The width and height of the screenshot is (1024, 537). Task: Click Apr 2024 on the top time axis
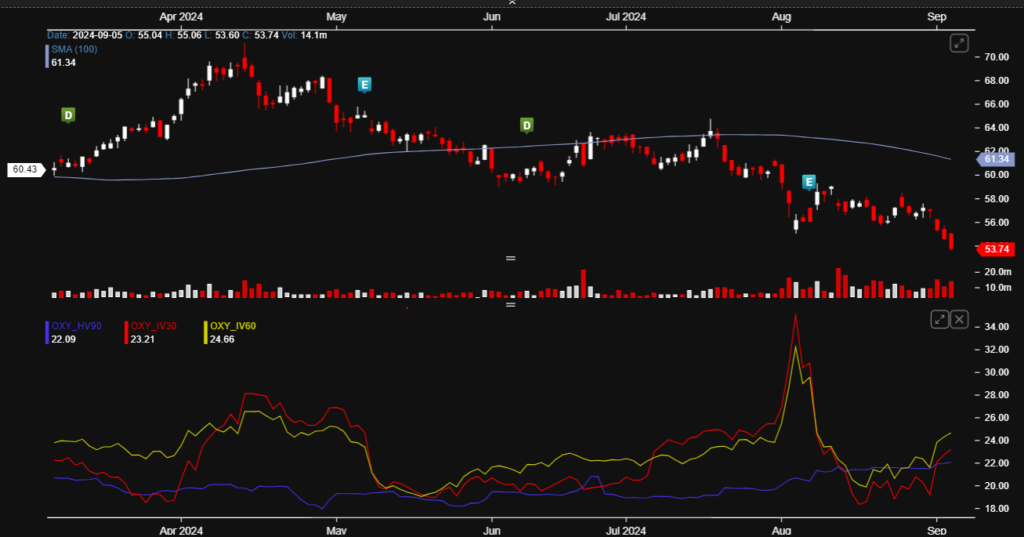(x=181, y=17)
